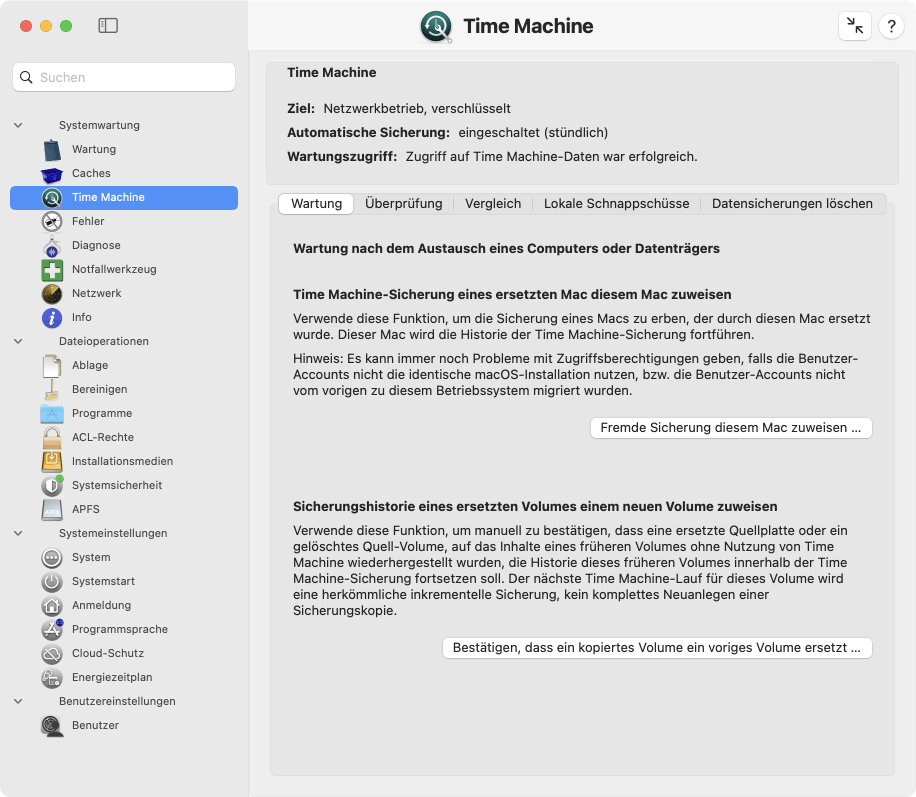Select the Fehler sidebar label

pyautogui.click(x=88, y=221)
